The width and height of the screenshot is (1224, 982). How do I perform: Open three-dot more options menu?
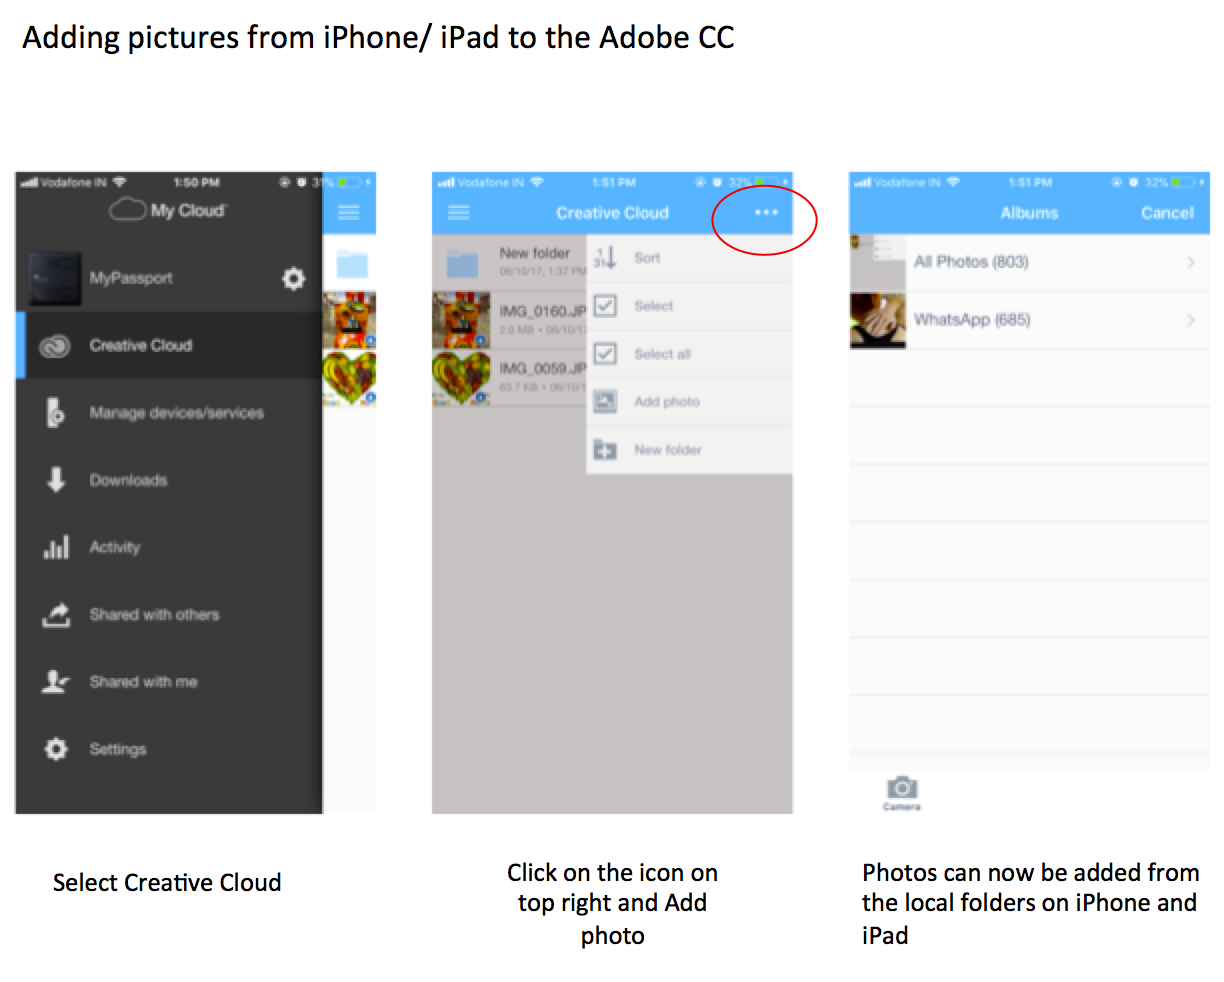click(766, 213)
